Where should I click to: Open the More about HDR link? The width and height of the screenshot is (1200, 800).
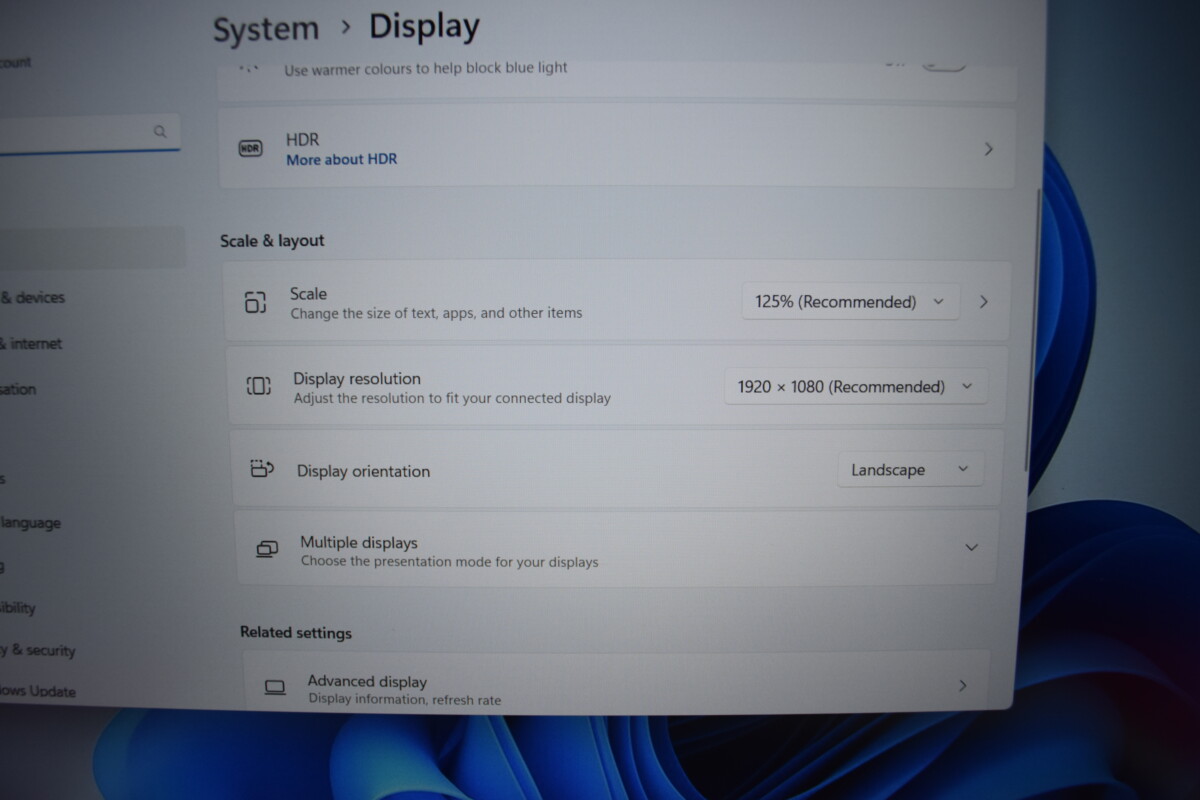341,159
